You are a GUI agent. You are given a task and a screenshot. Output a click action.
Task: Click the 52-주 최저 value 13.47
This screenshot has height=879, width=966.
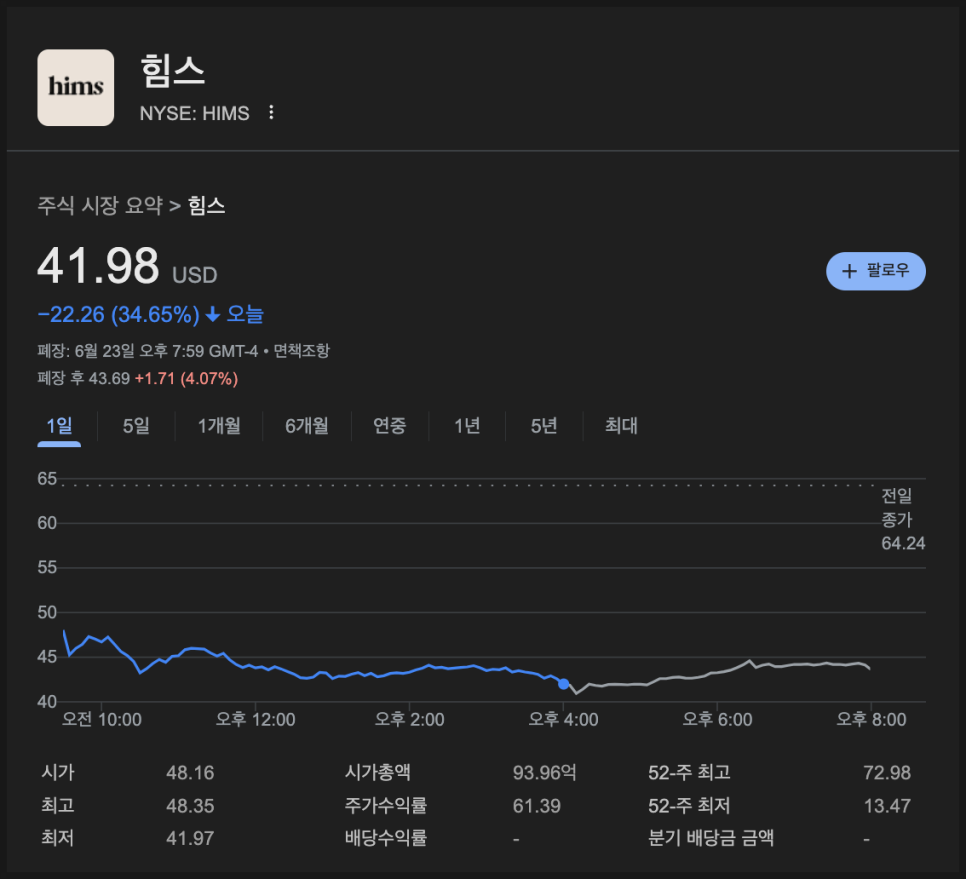tap(887, 806)
